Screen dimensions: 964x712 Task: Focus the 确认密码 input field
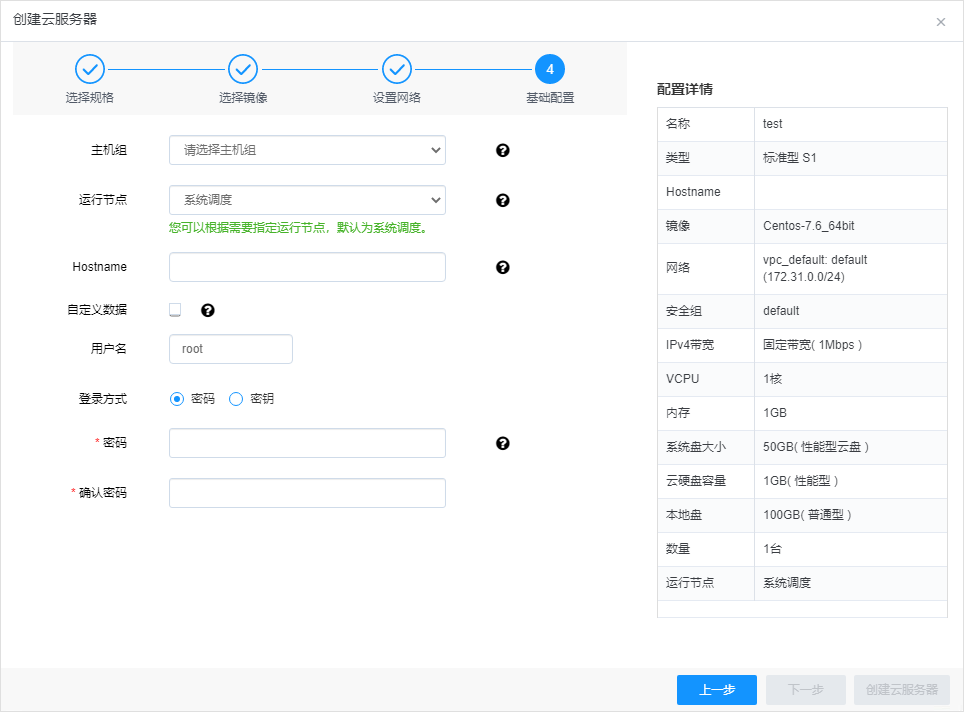click(307, 493)
